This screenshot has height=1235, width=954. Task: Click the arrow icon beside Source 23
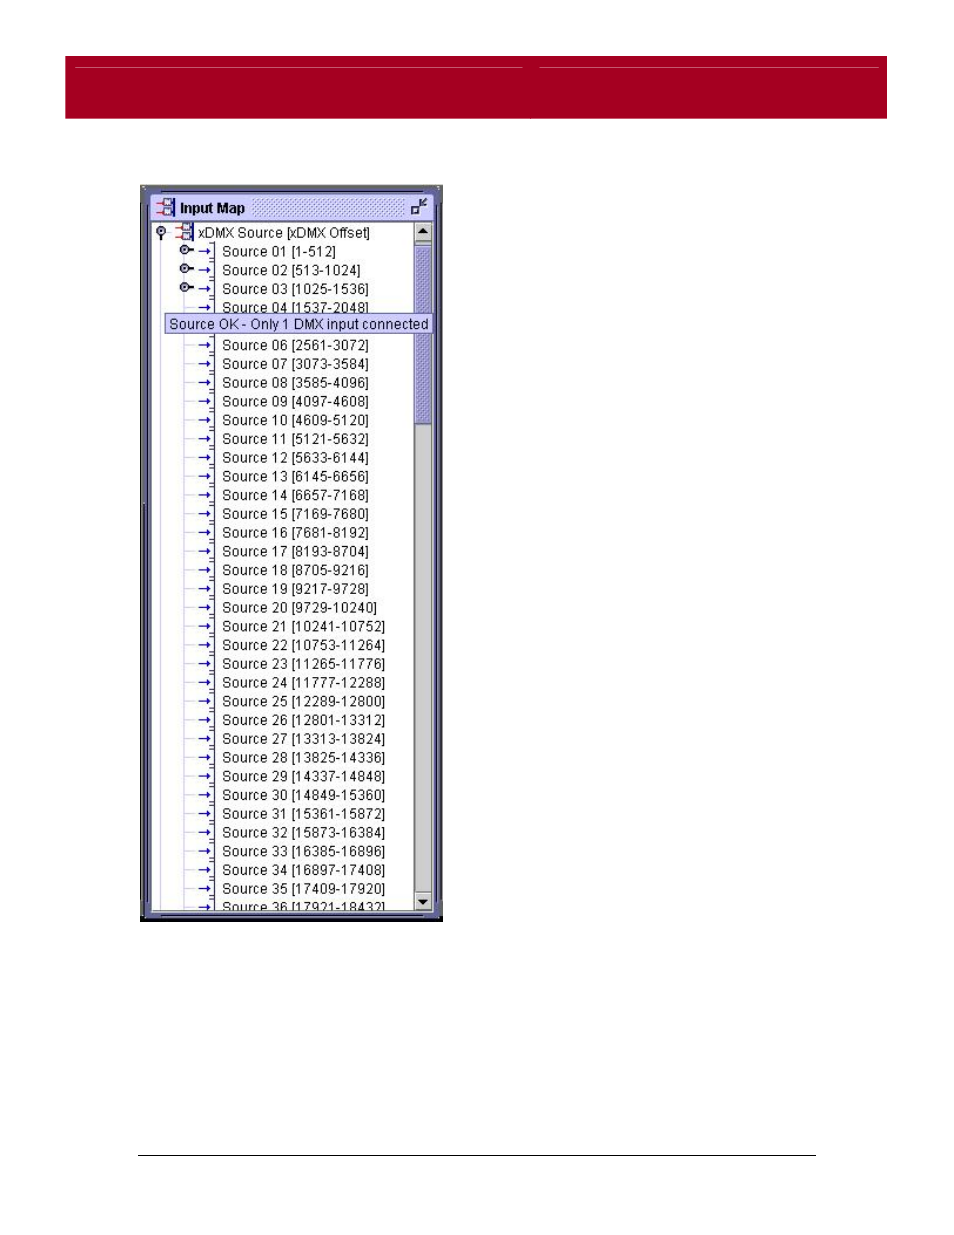[206, 664]
